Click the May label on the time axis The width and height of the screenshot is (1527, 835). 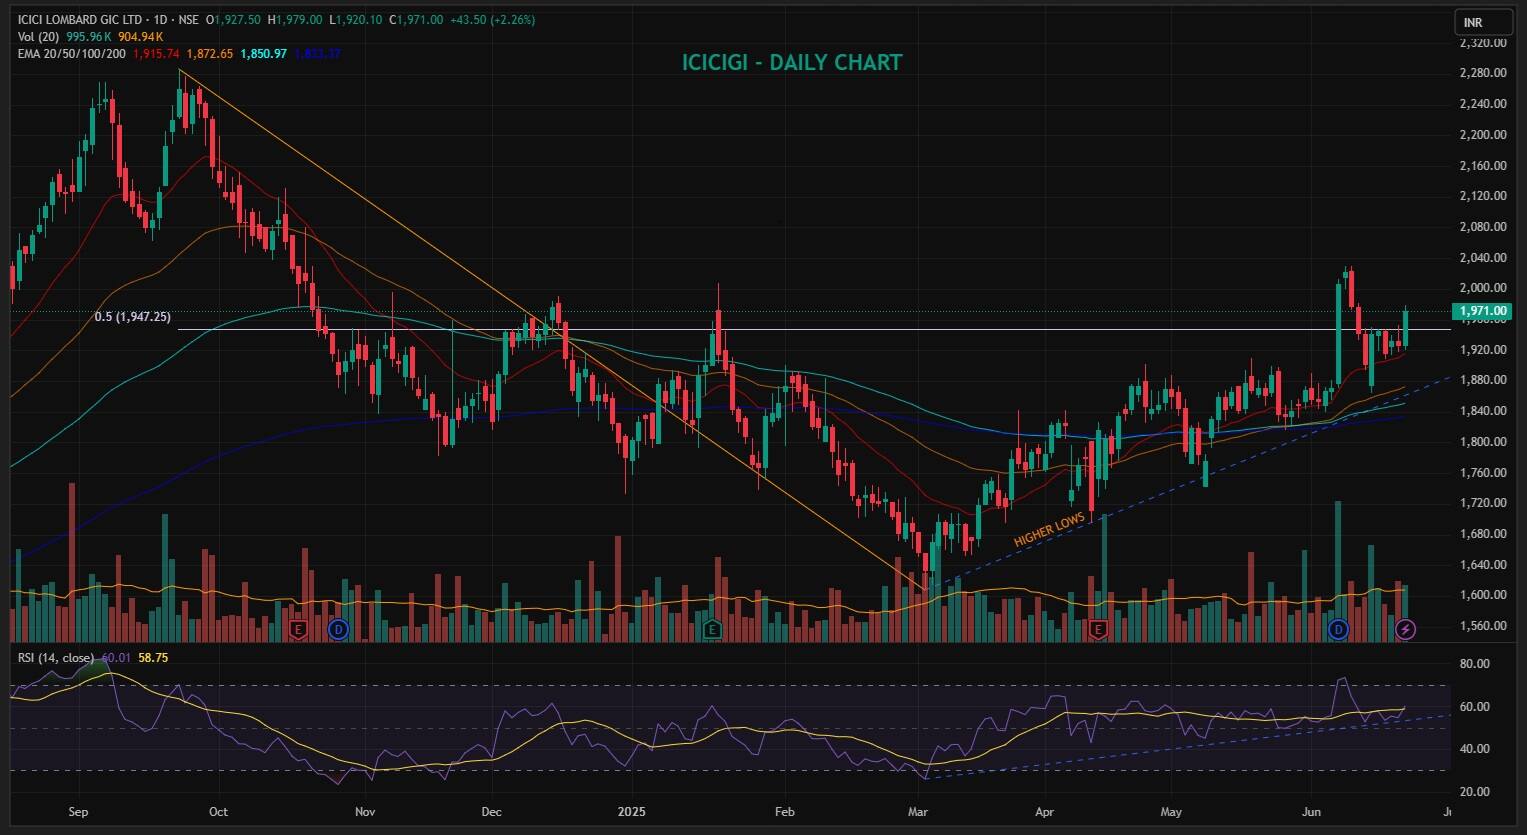pos(1172,812)
